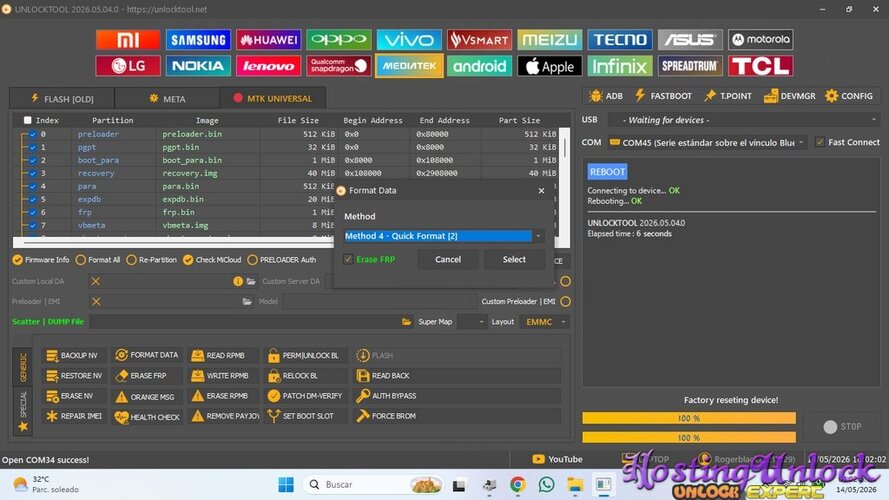The image size is (889, 500).
Task: Open the LG brand tile
Action: (128, 66)
